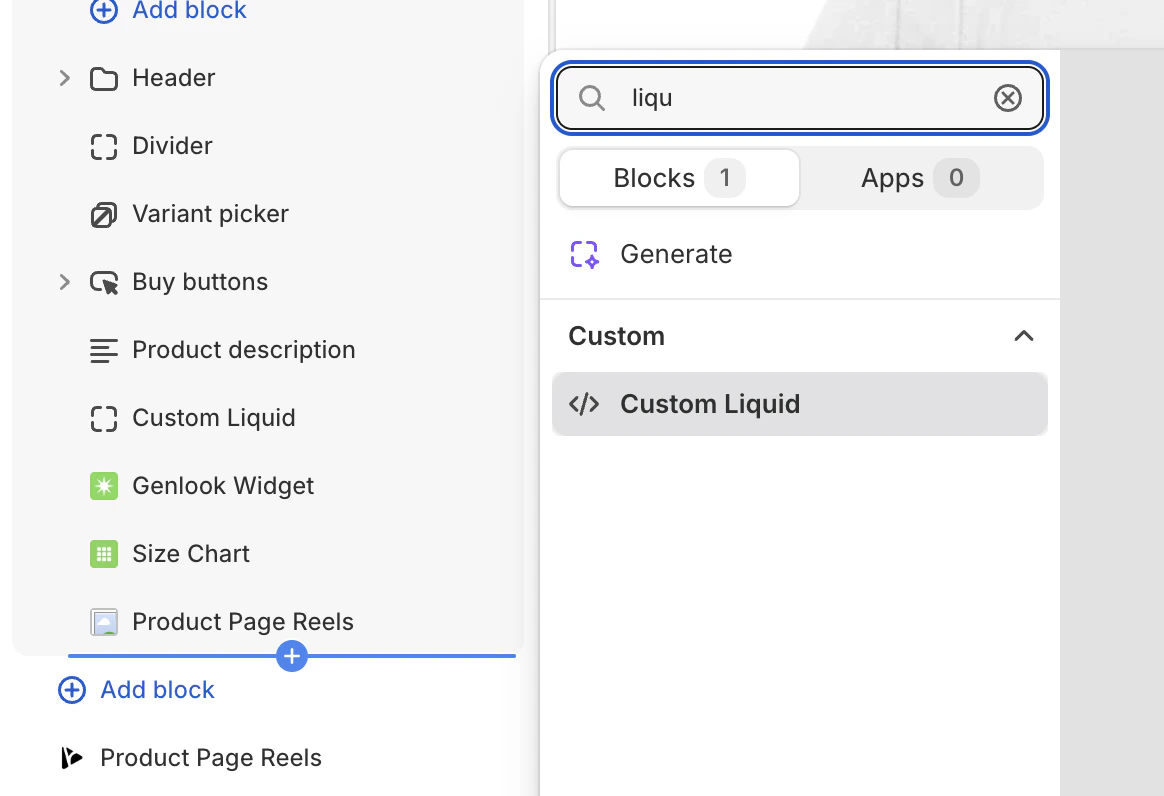1164x796 pixels.
Task: Clear the search field with the X button
Action: [1007, 97]
